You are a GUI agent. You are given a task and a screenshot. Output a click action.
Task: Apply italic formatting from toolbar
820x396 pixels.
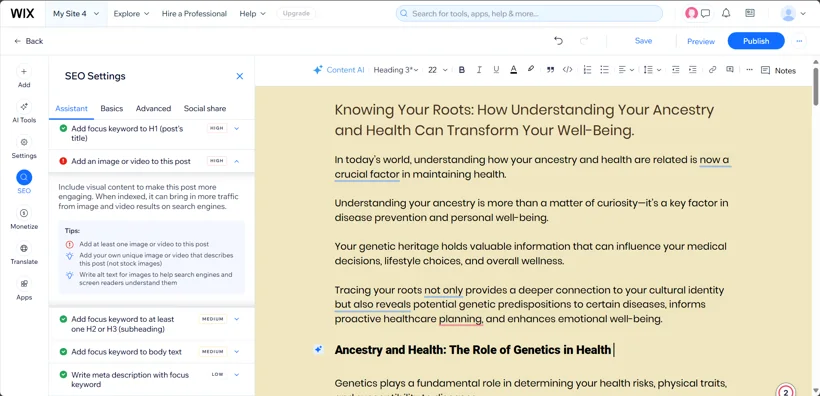[479, 70]
